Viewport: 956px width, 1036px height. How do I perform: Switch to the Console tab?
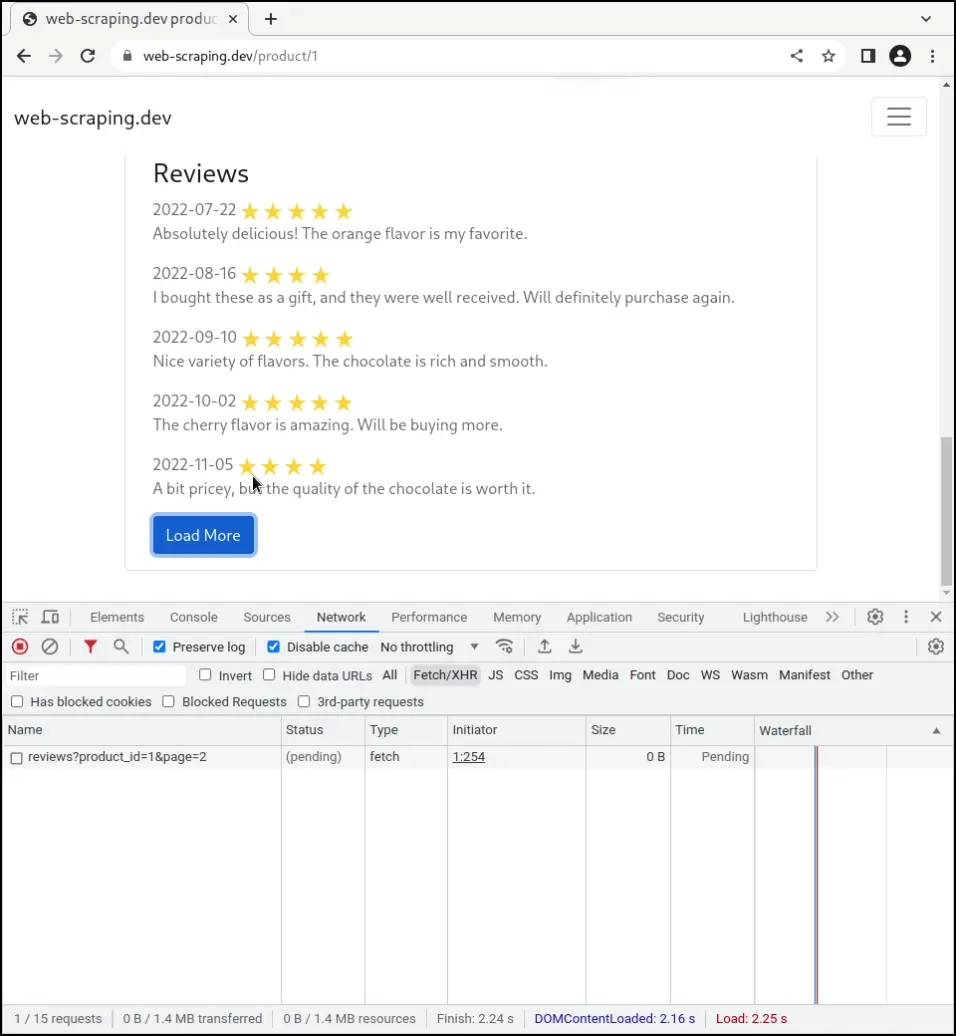pyautogui.click(x=193, y=617)
